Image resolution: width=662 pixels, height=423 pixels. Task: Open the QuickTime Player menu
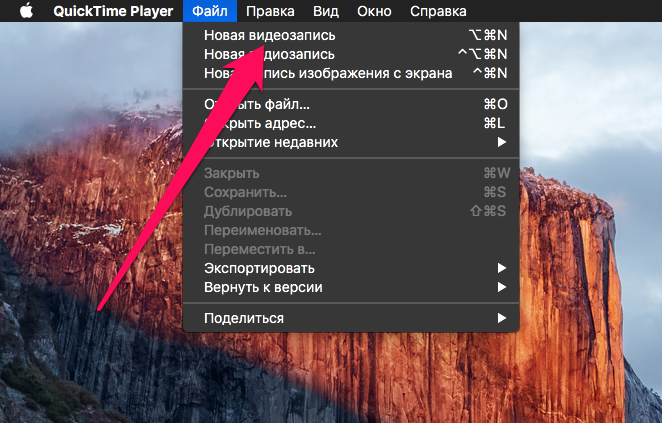click(113, 11)
